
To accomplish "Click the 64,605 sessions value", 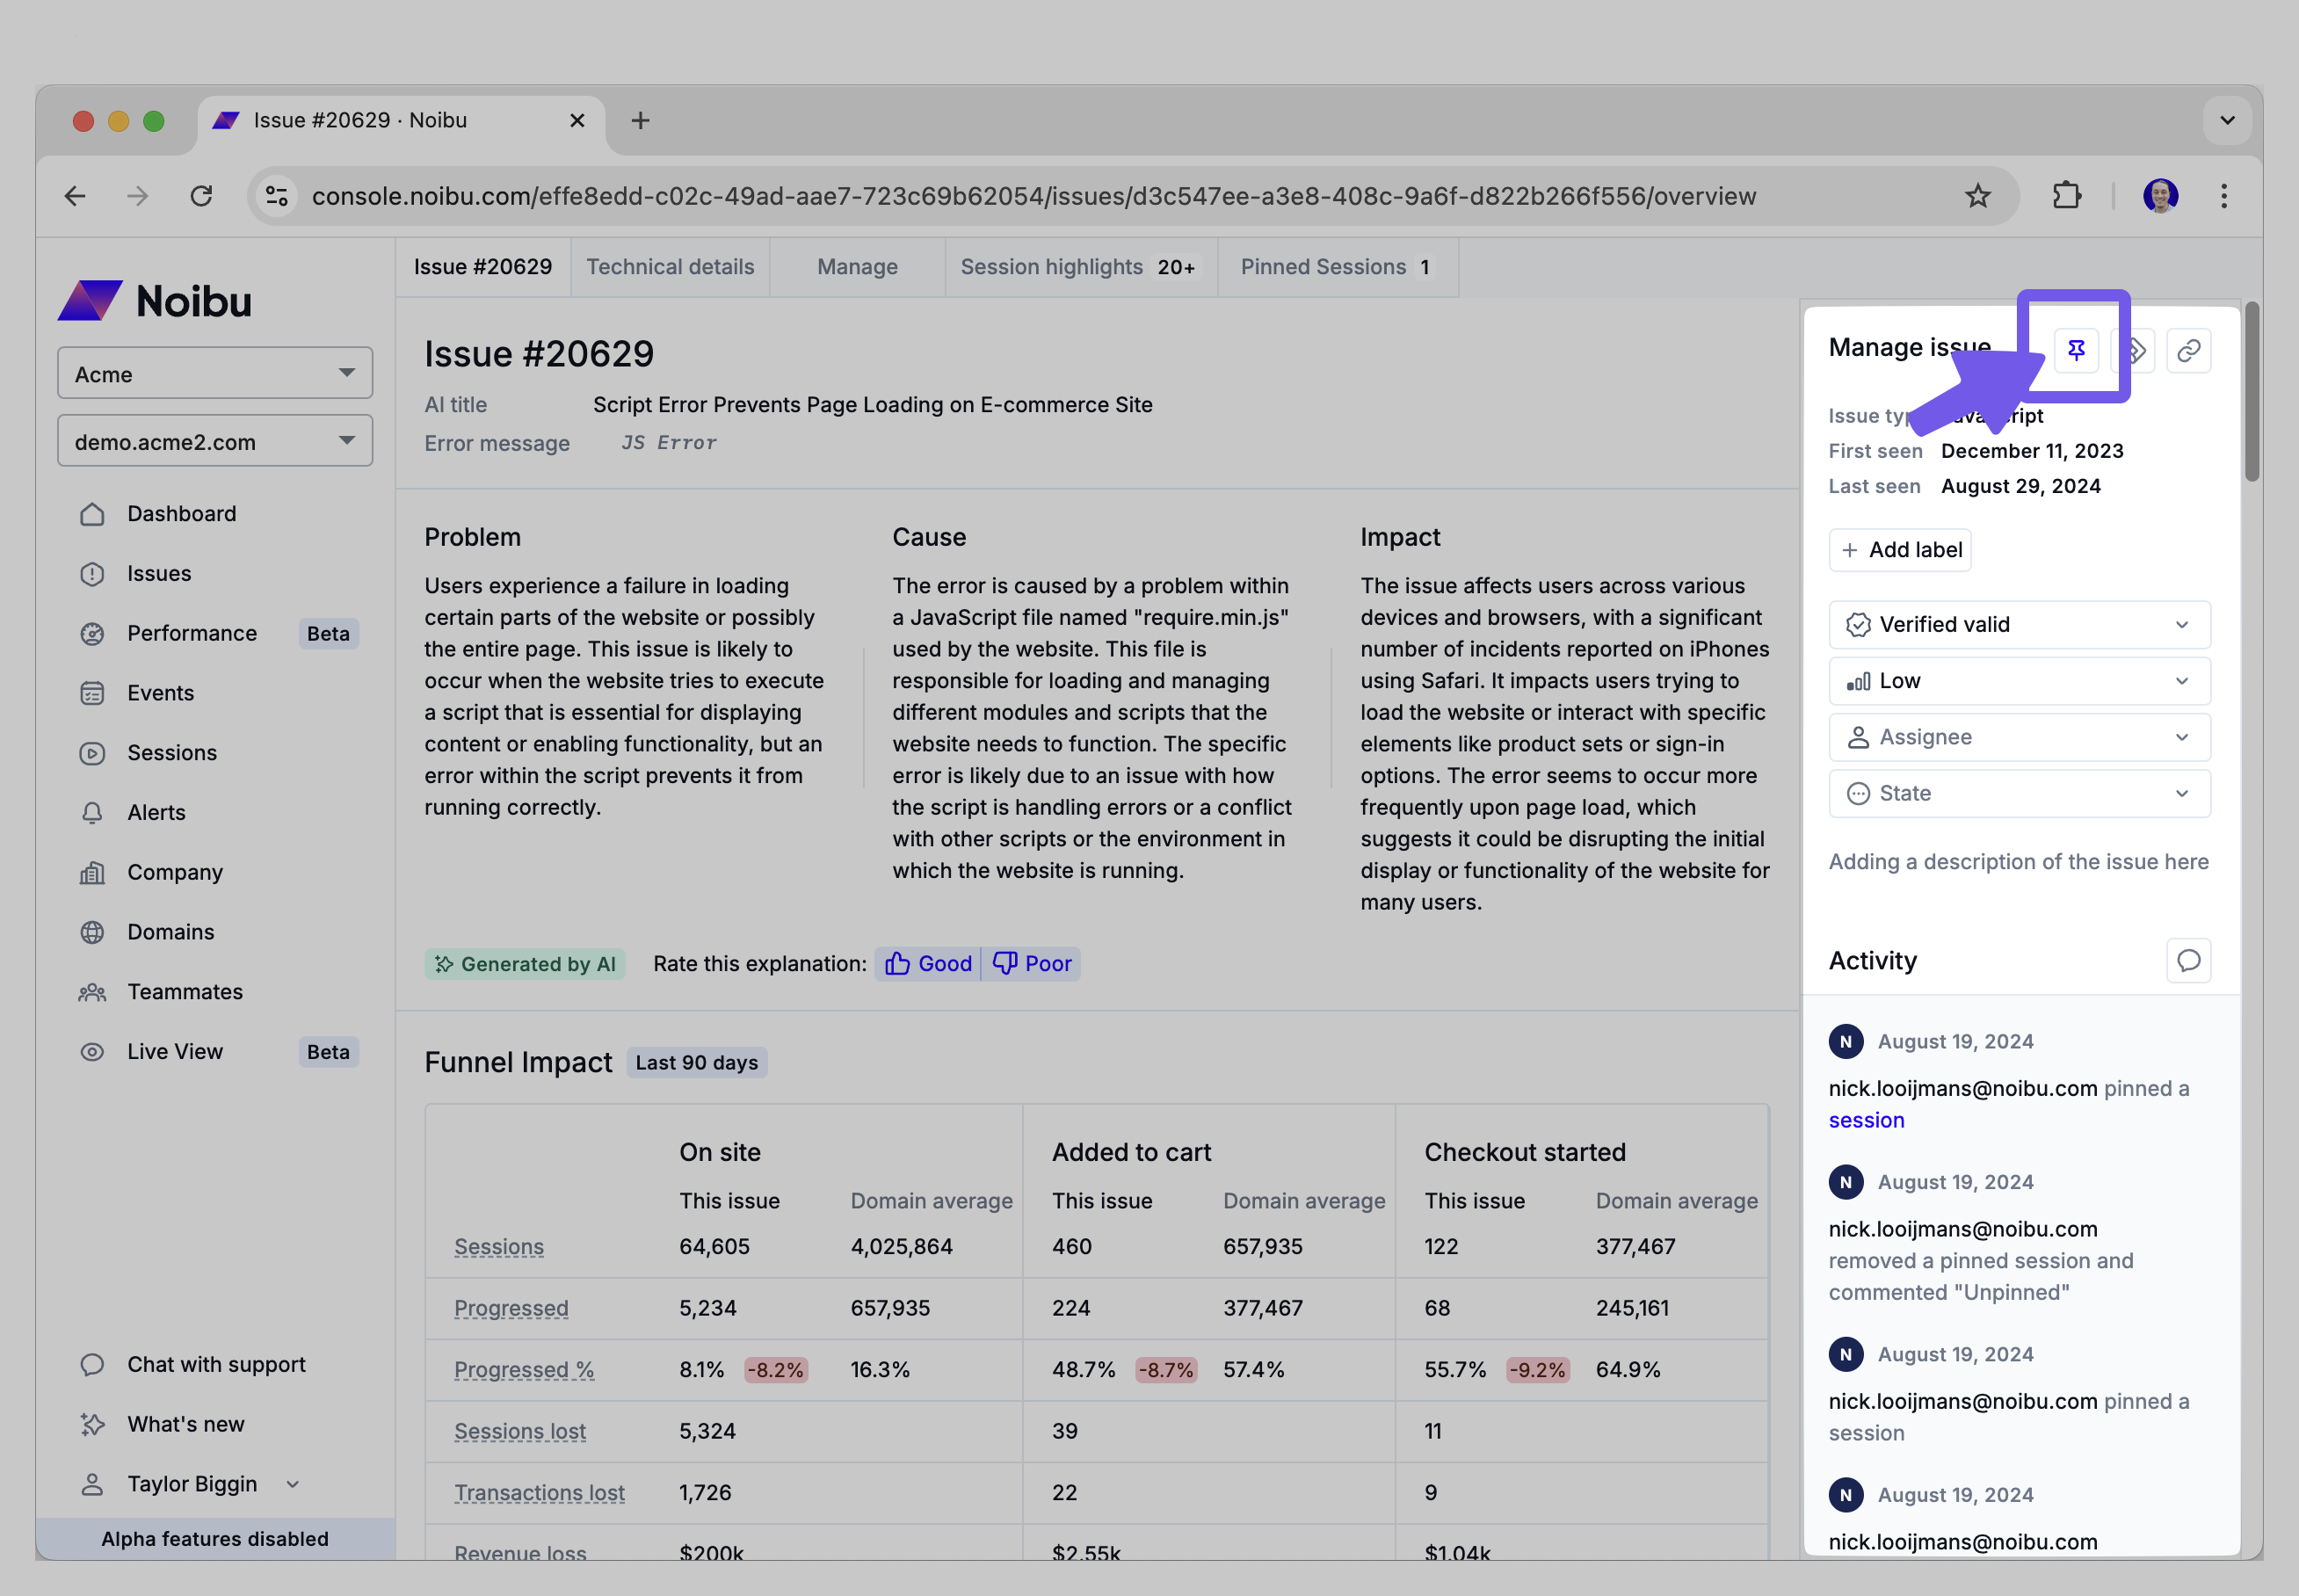I will pyautogui.click(x=714, y=1247).
